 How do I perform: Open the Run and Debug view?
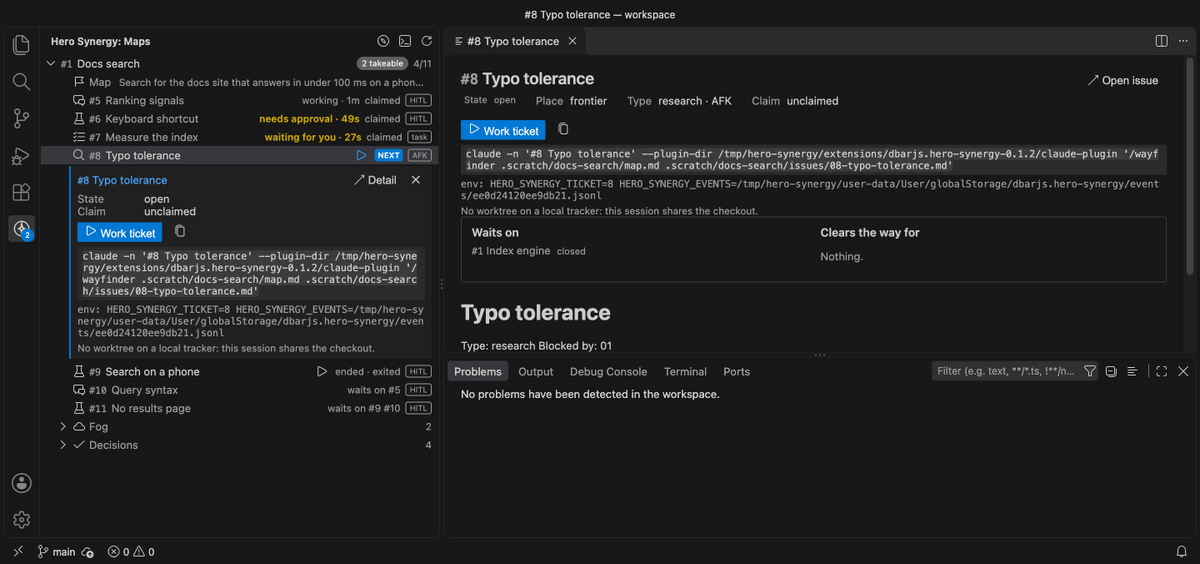click(x=21, y=156)
